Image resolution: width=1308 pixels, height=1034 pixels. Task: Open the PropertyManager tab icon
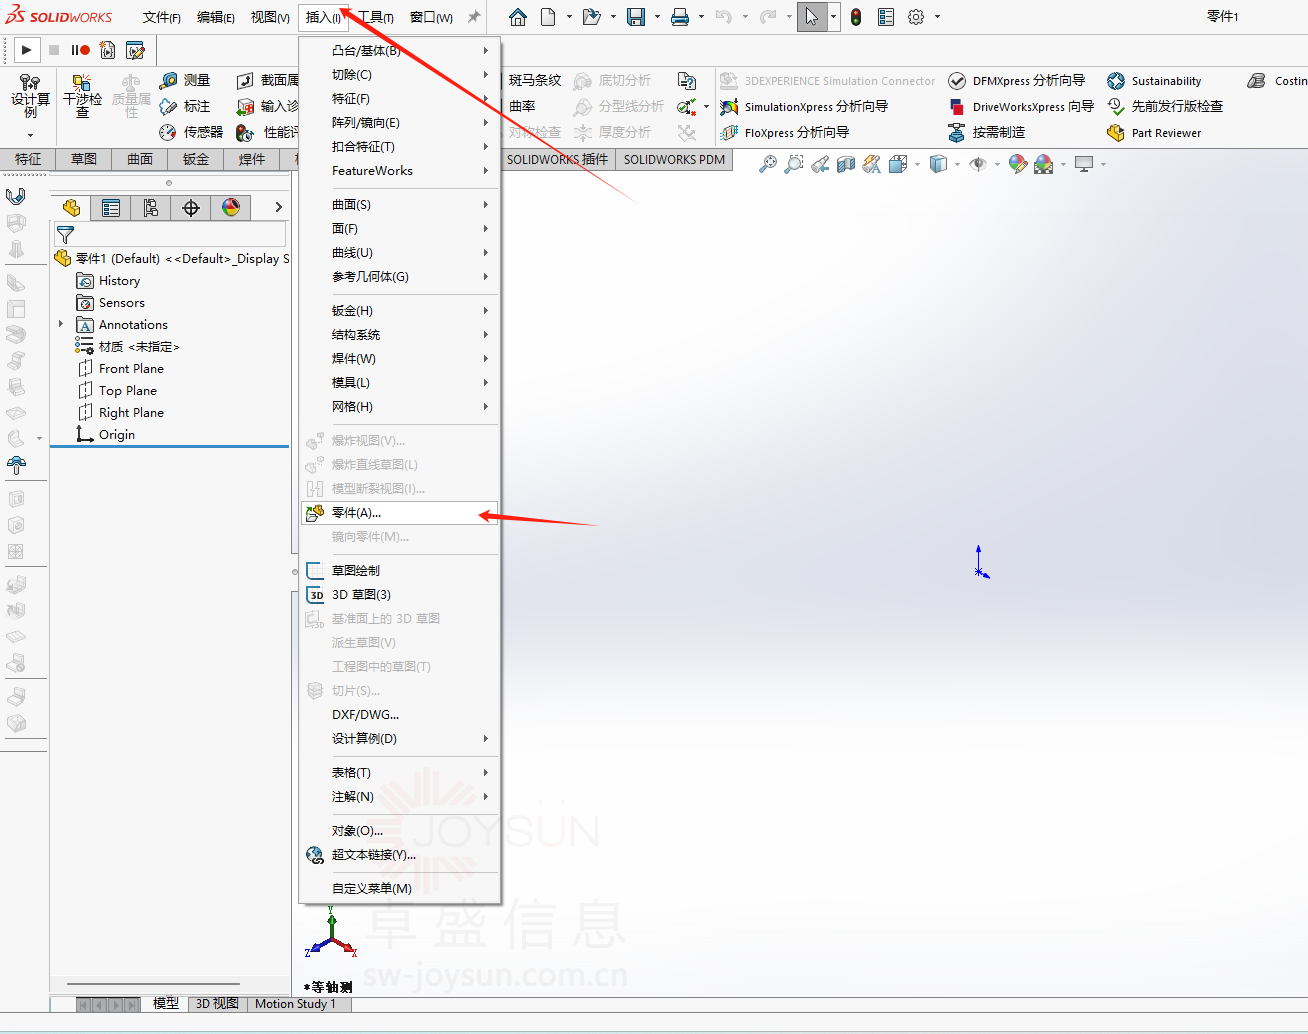[x=111, y=208]
